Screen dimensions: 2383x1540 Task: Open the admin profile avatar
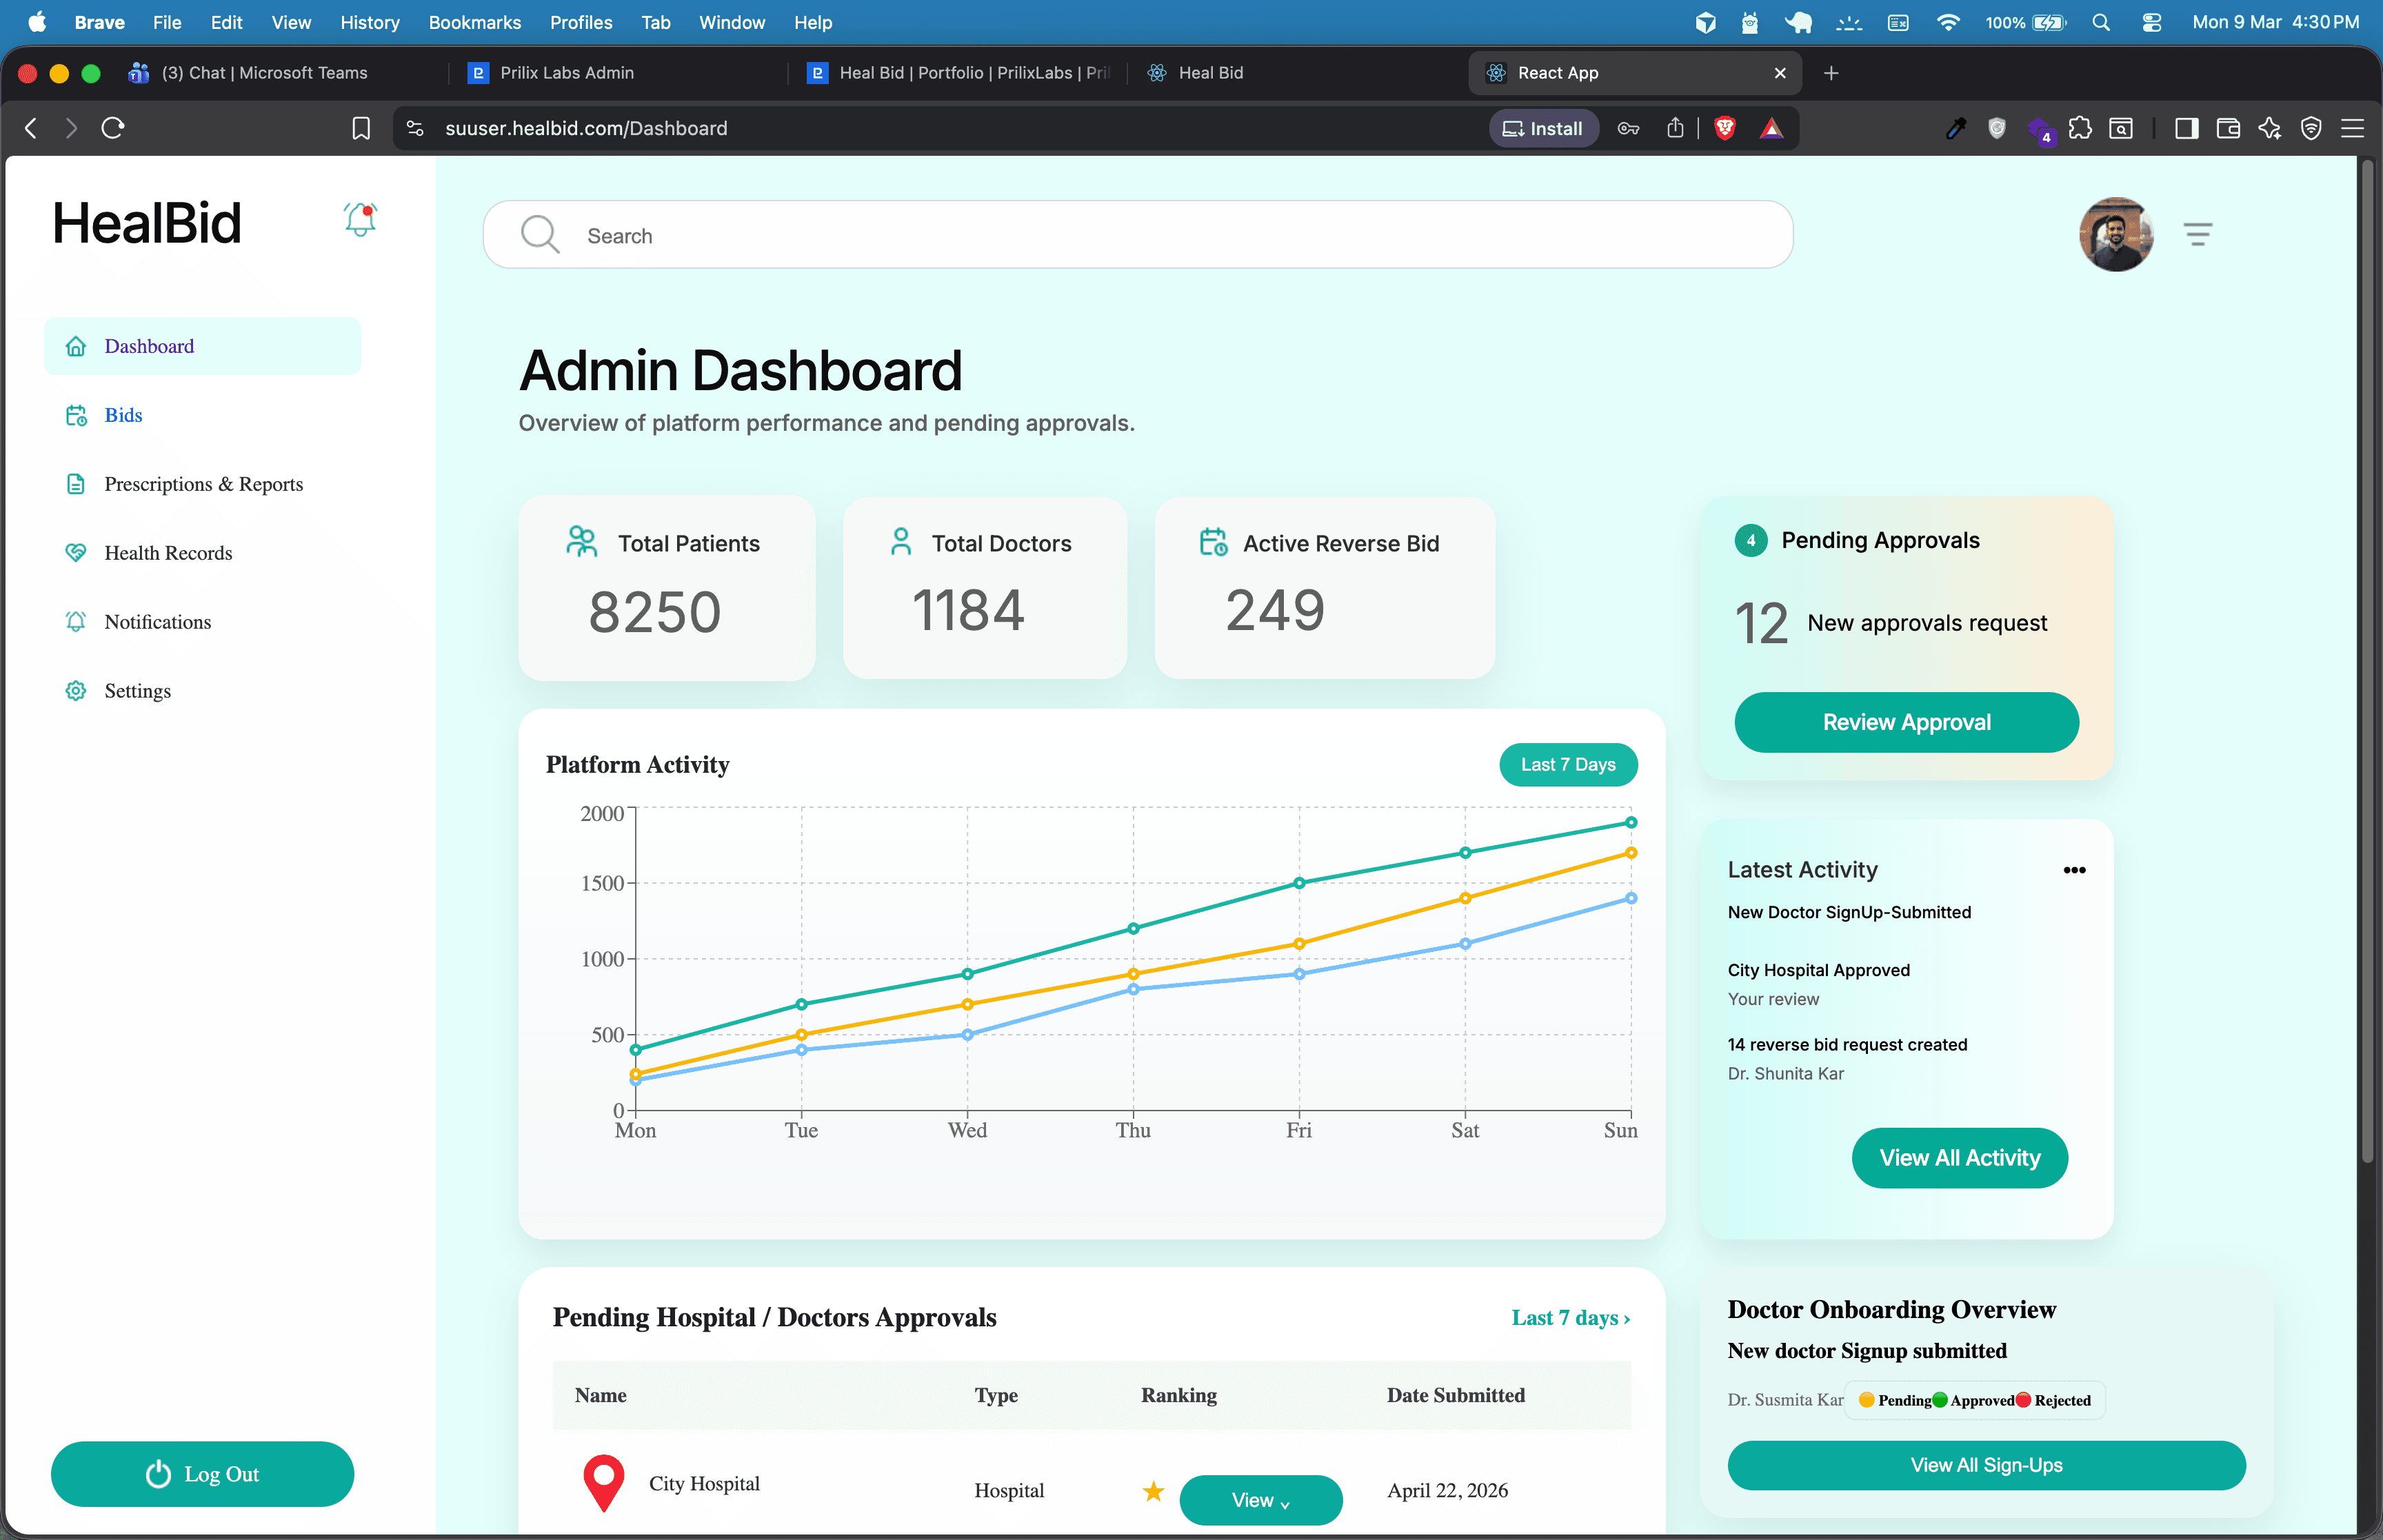coord(2117,234)
